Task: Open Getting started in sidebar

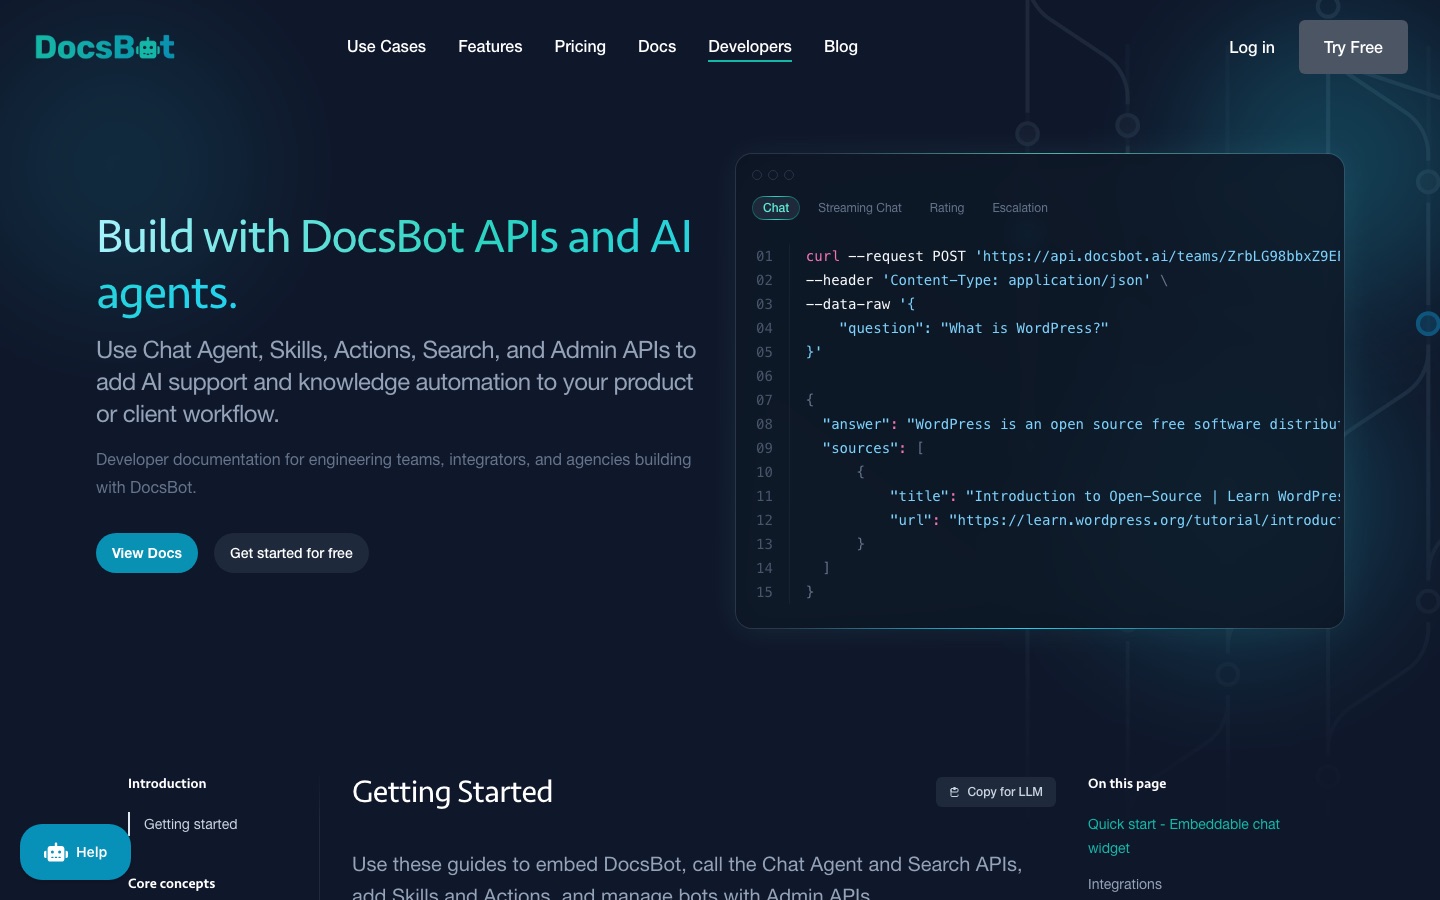Action: tap(191, 824)
